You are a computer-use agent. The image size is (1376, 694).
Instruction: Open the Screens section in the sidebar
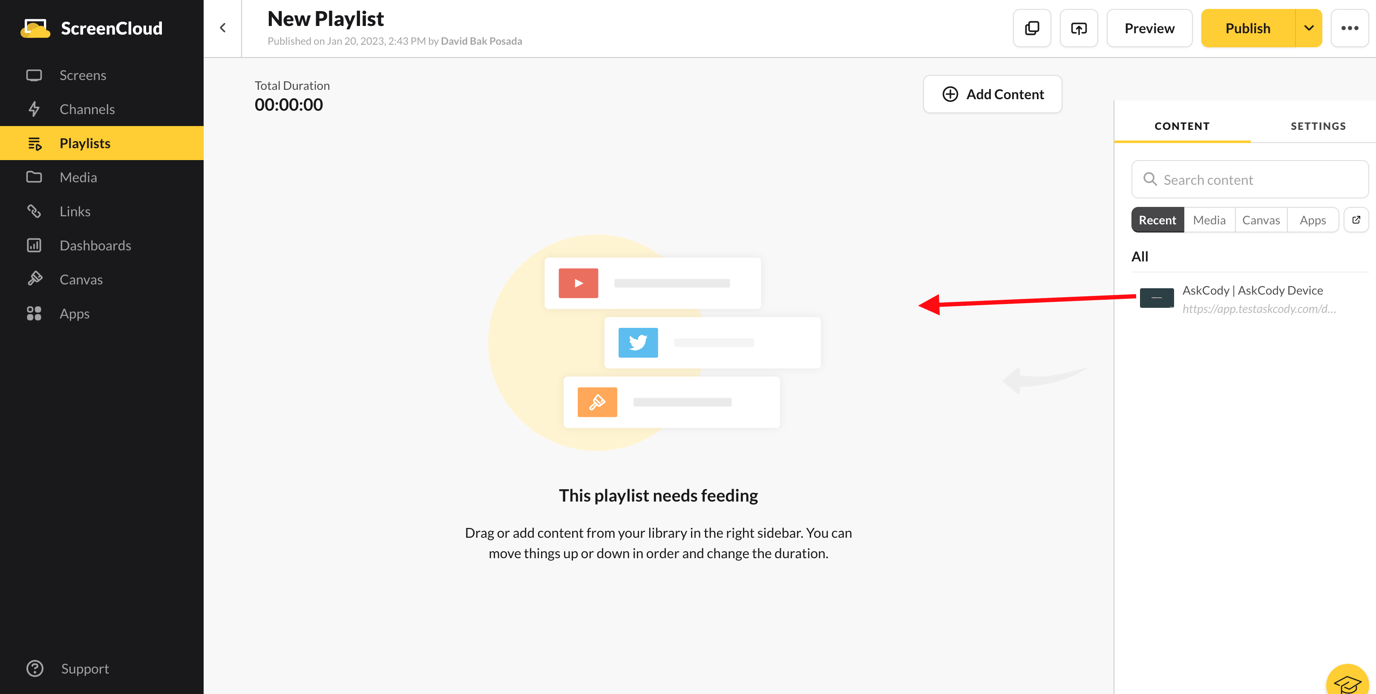(x=80, y=75)
